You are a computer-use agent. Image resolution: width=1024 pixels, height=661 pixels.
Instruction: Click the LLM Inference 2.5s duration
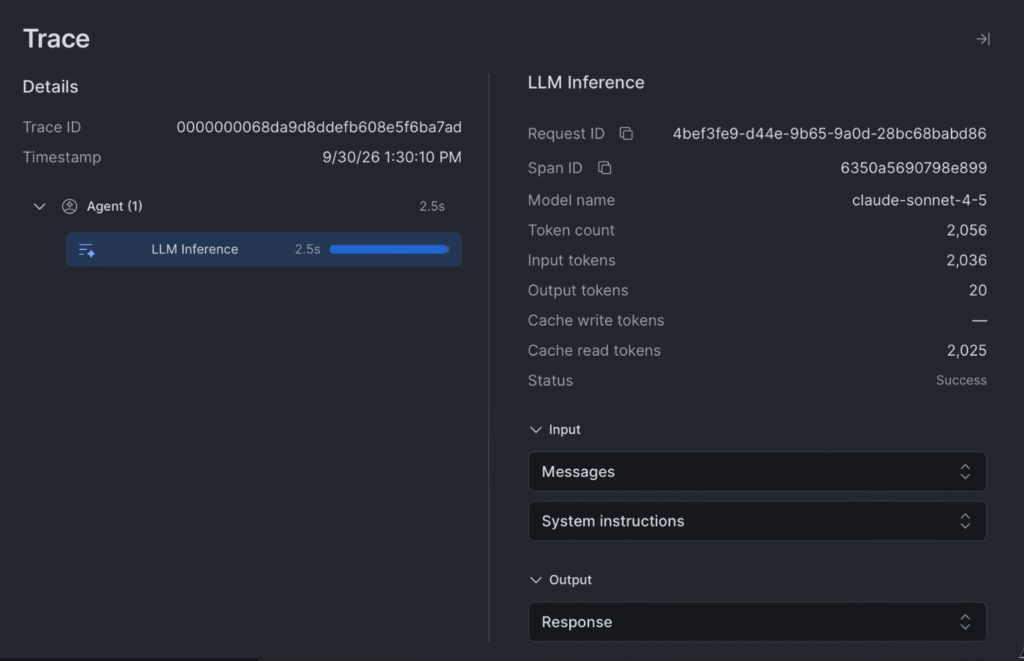click(x=307, y=250)
